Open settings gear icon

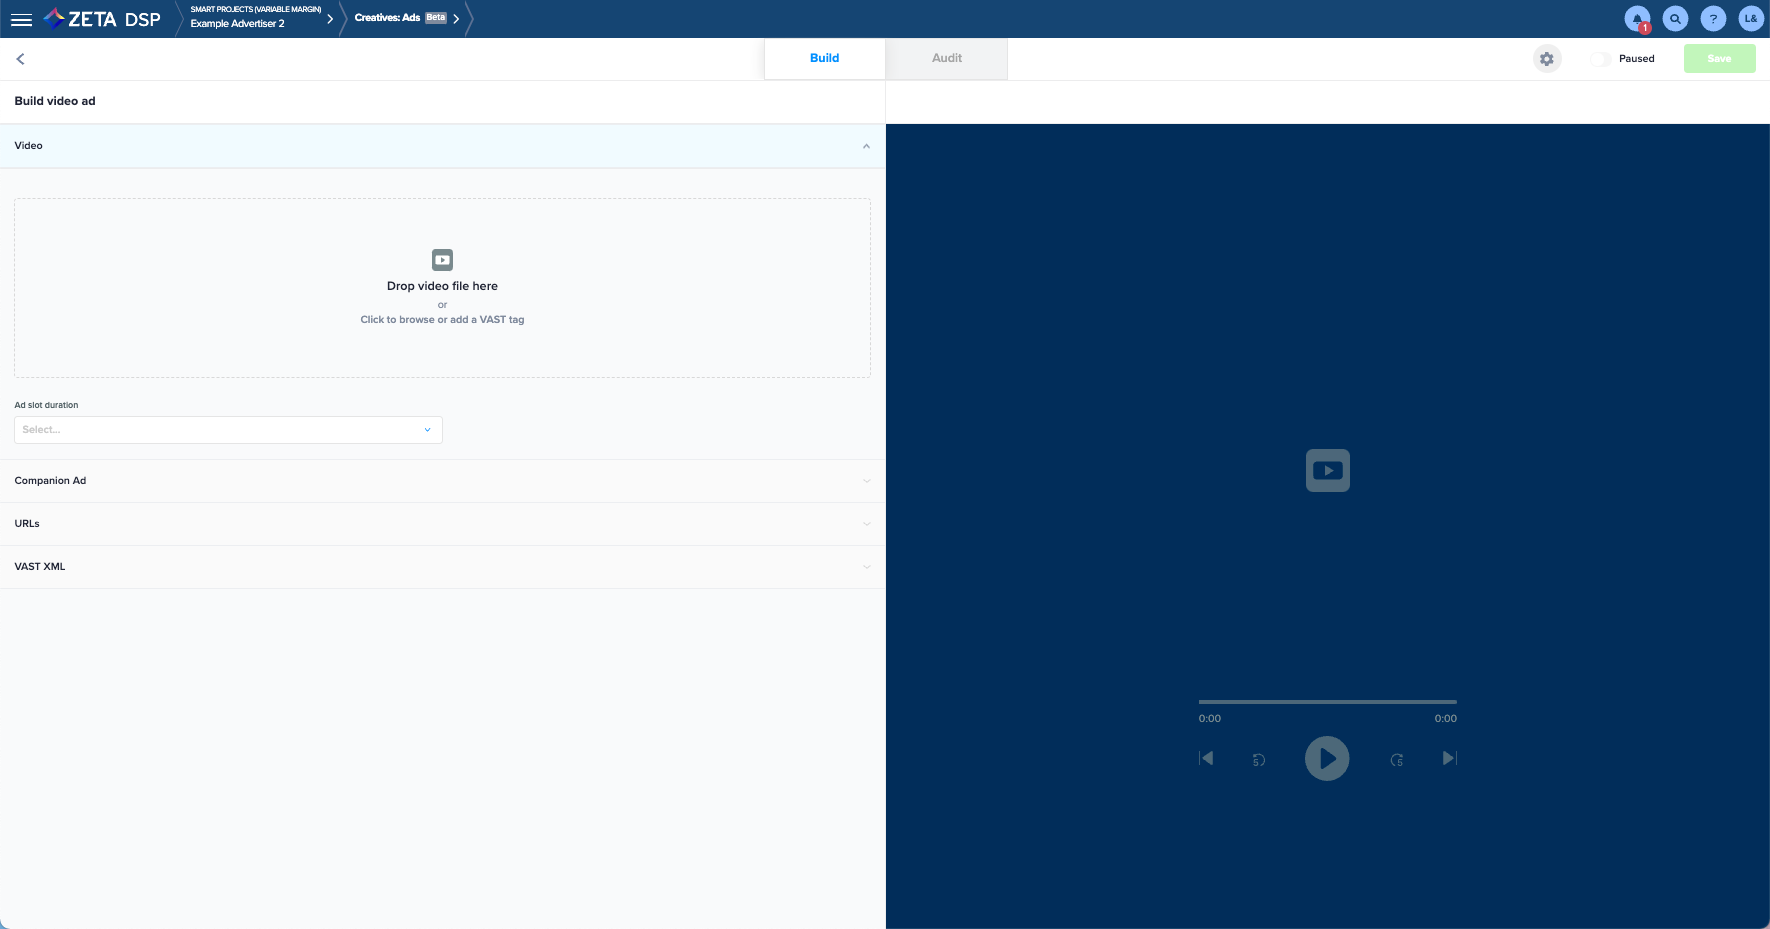1547,59
